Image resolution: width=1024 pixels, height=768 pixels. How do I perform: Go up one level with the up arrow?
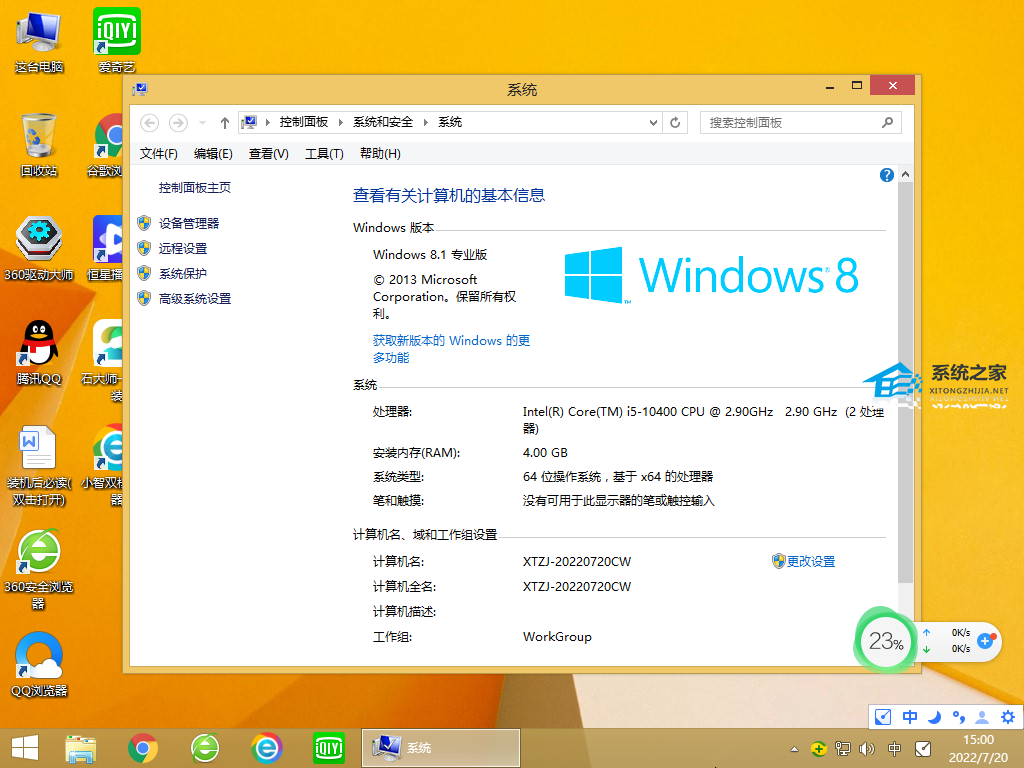[x=224, y=123]
